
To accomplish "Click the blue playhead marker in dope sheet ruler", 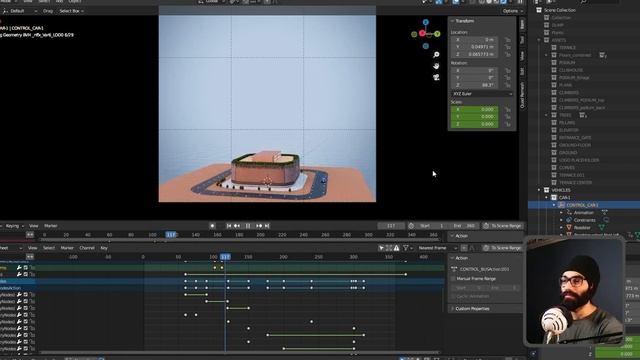I will [225, 257].
